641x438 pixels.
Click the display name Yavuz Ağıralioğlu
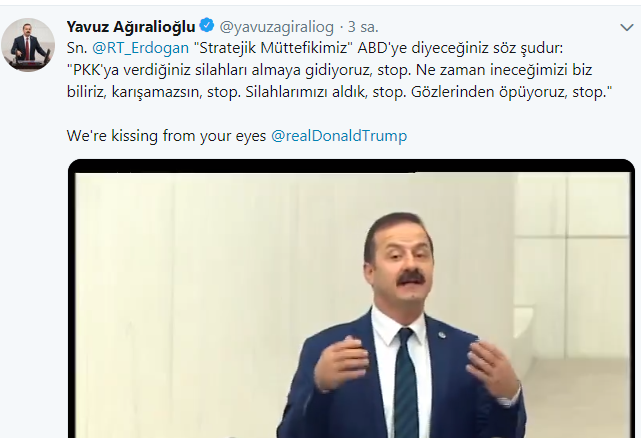[131, 27]
